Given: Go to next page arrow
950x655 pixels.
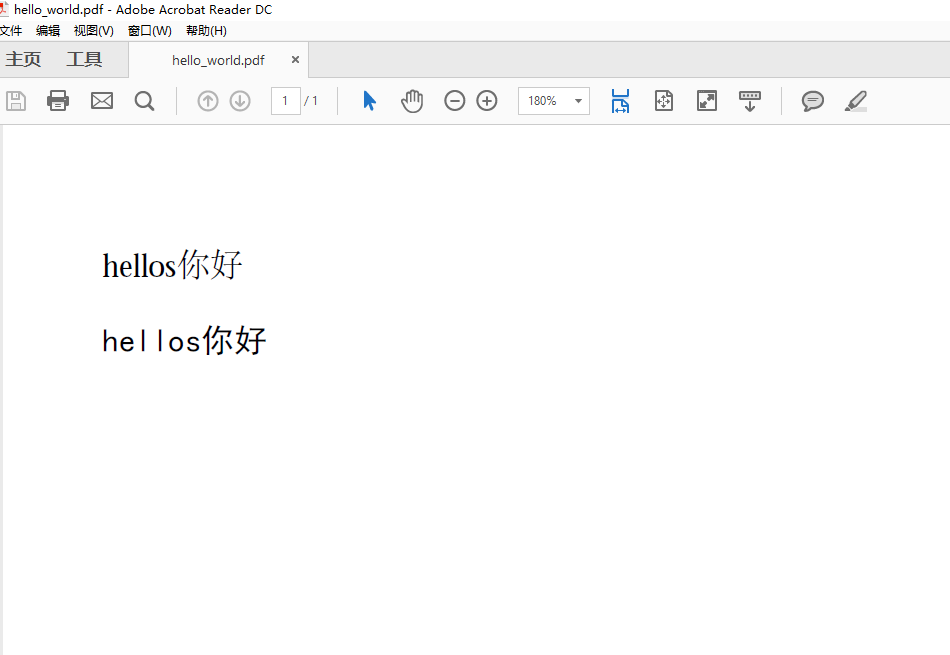Looking at the screenshot, I should pyautogui.click(x=239, y=101).
